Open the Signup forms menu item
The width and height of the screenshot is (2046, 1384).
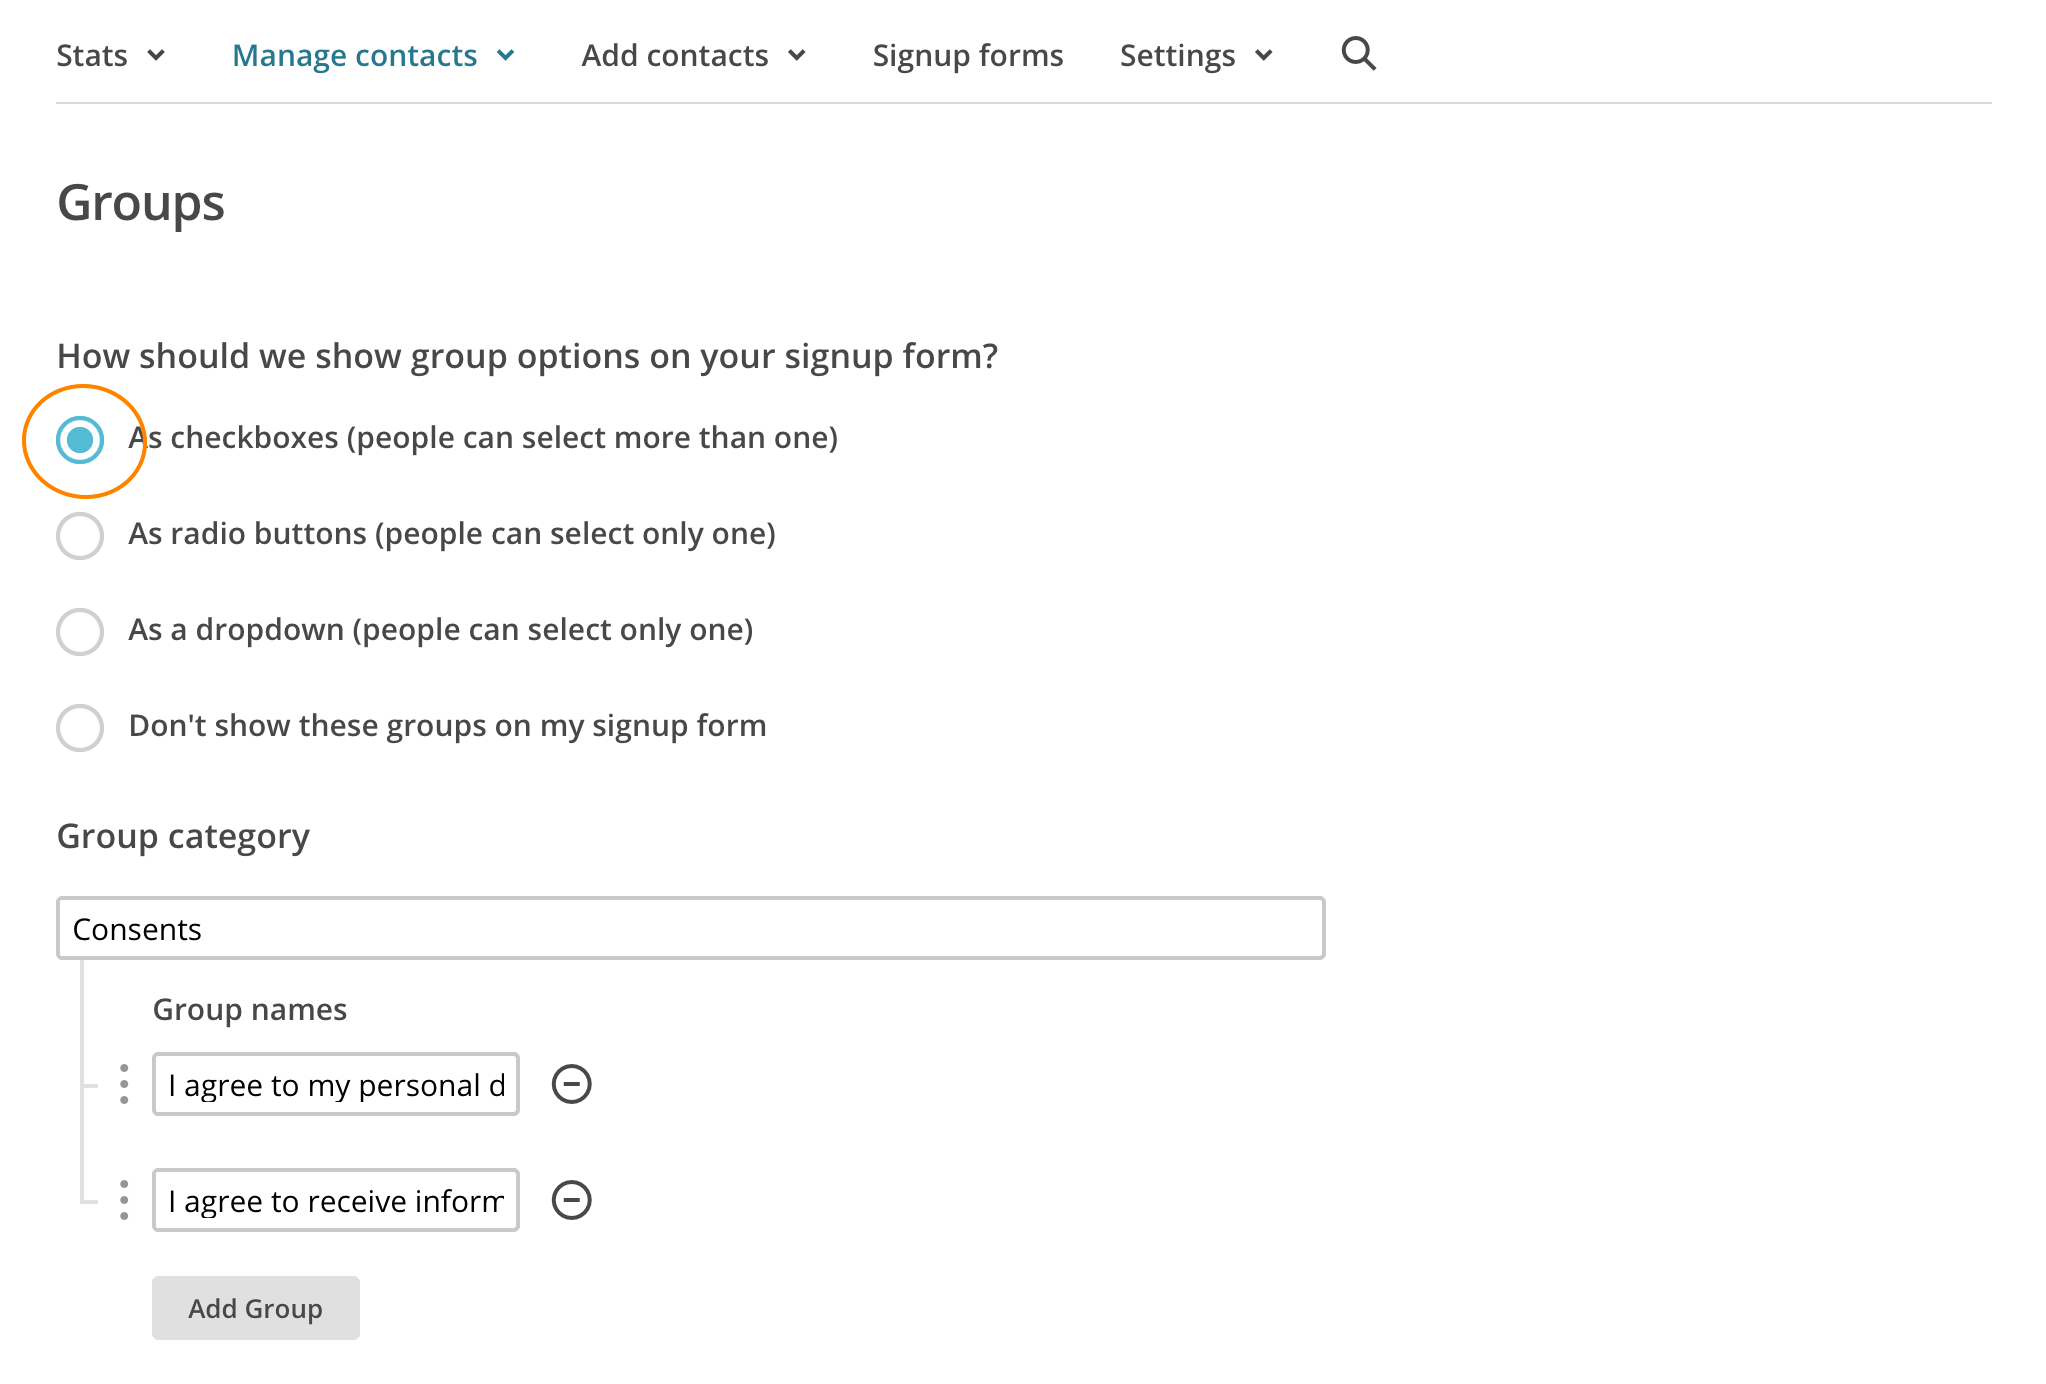pyautogui.click(x=967, y=55)
